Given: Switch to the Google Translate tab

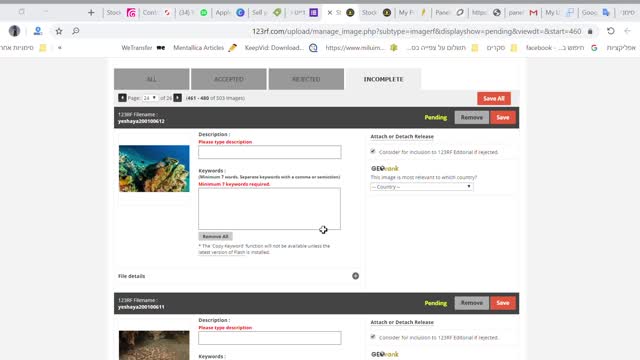Looking at the screenshot, I should click(x=595, y=13).
